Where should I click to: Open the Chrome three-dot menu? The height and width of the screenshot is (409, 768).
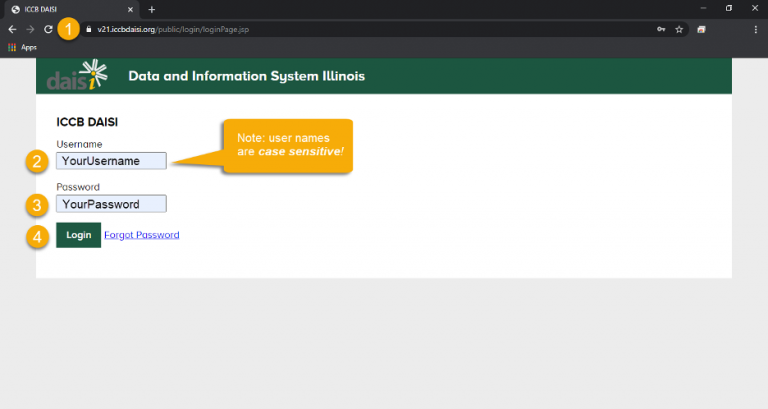(x=754, y=30)
